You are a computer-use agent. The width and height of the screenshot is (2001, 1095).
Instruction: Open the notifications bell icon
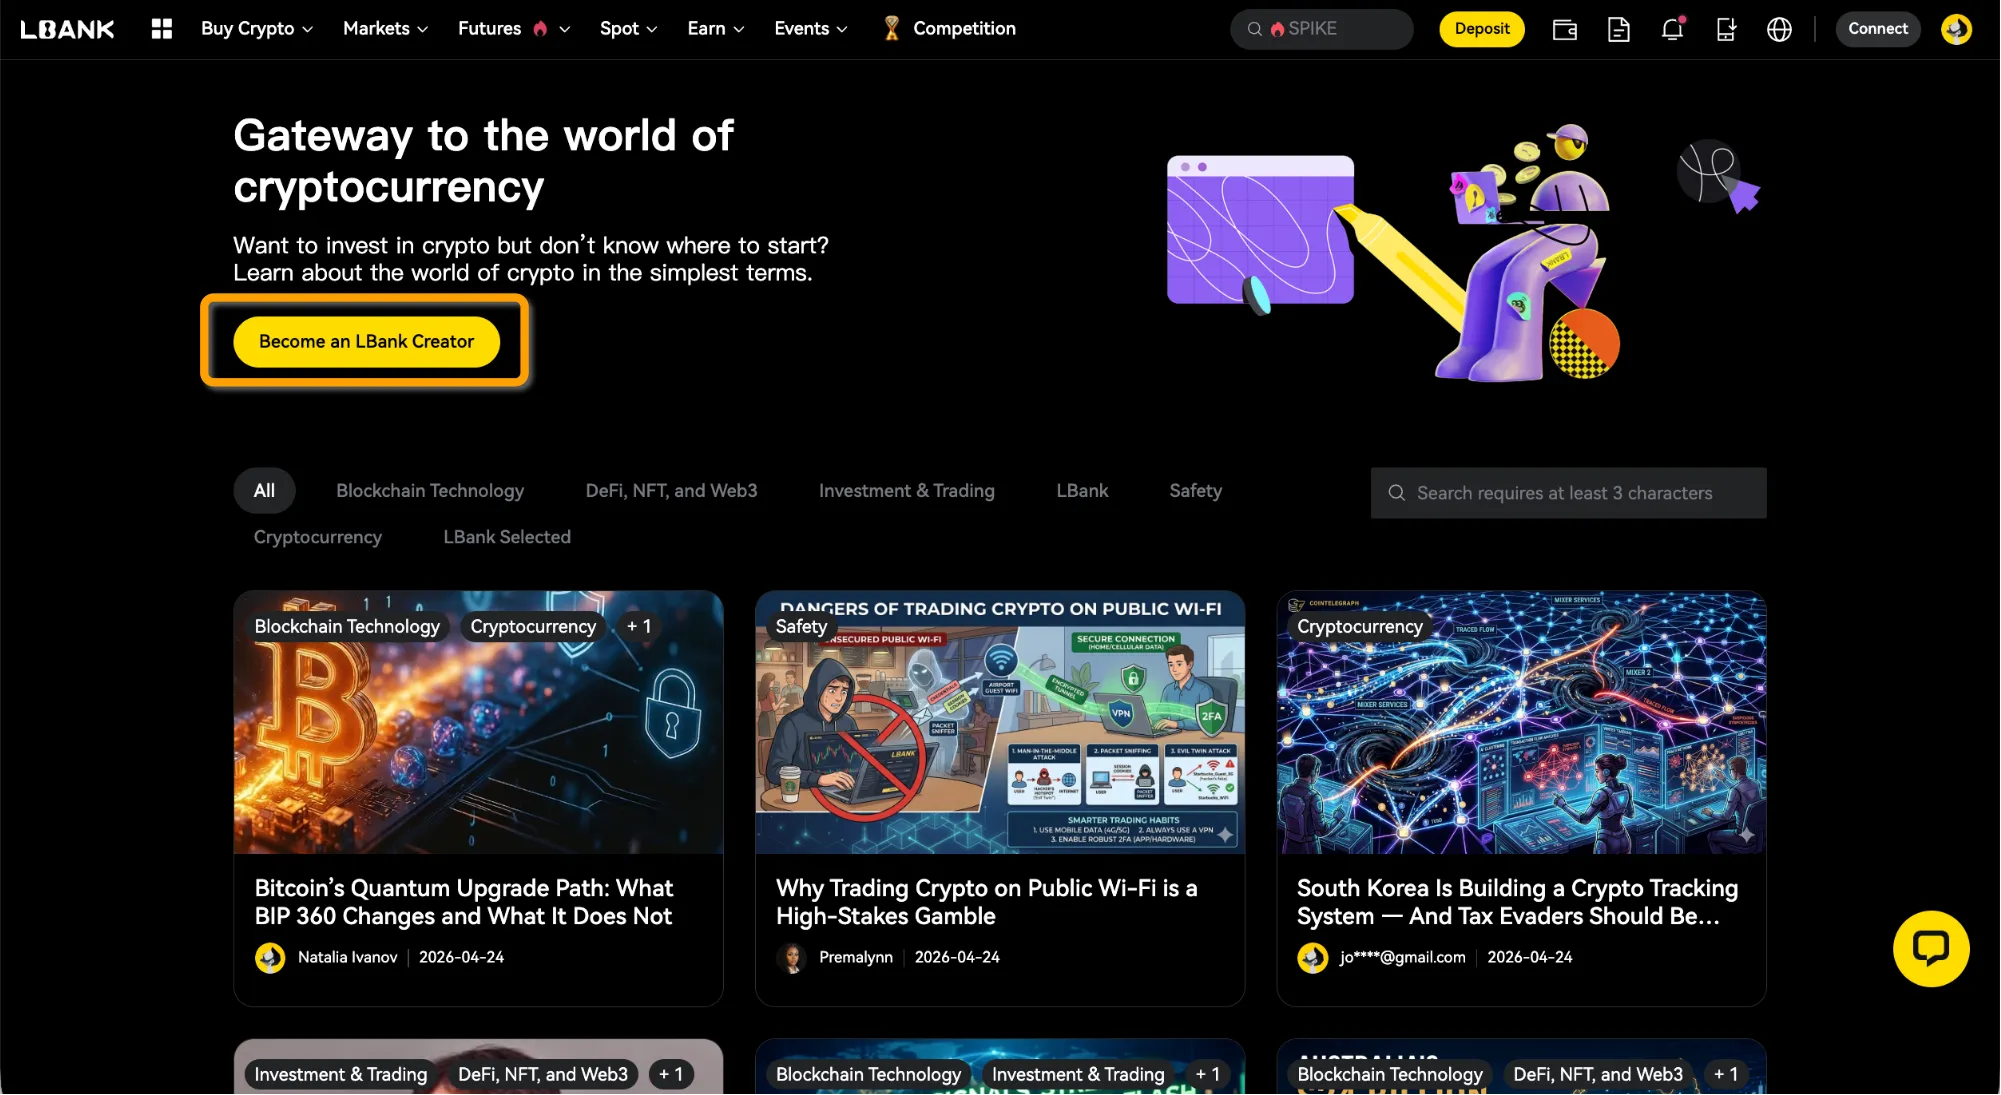[x=1672, y=29]
